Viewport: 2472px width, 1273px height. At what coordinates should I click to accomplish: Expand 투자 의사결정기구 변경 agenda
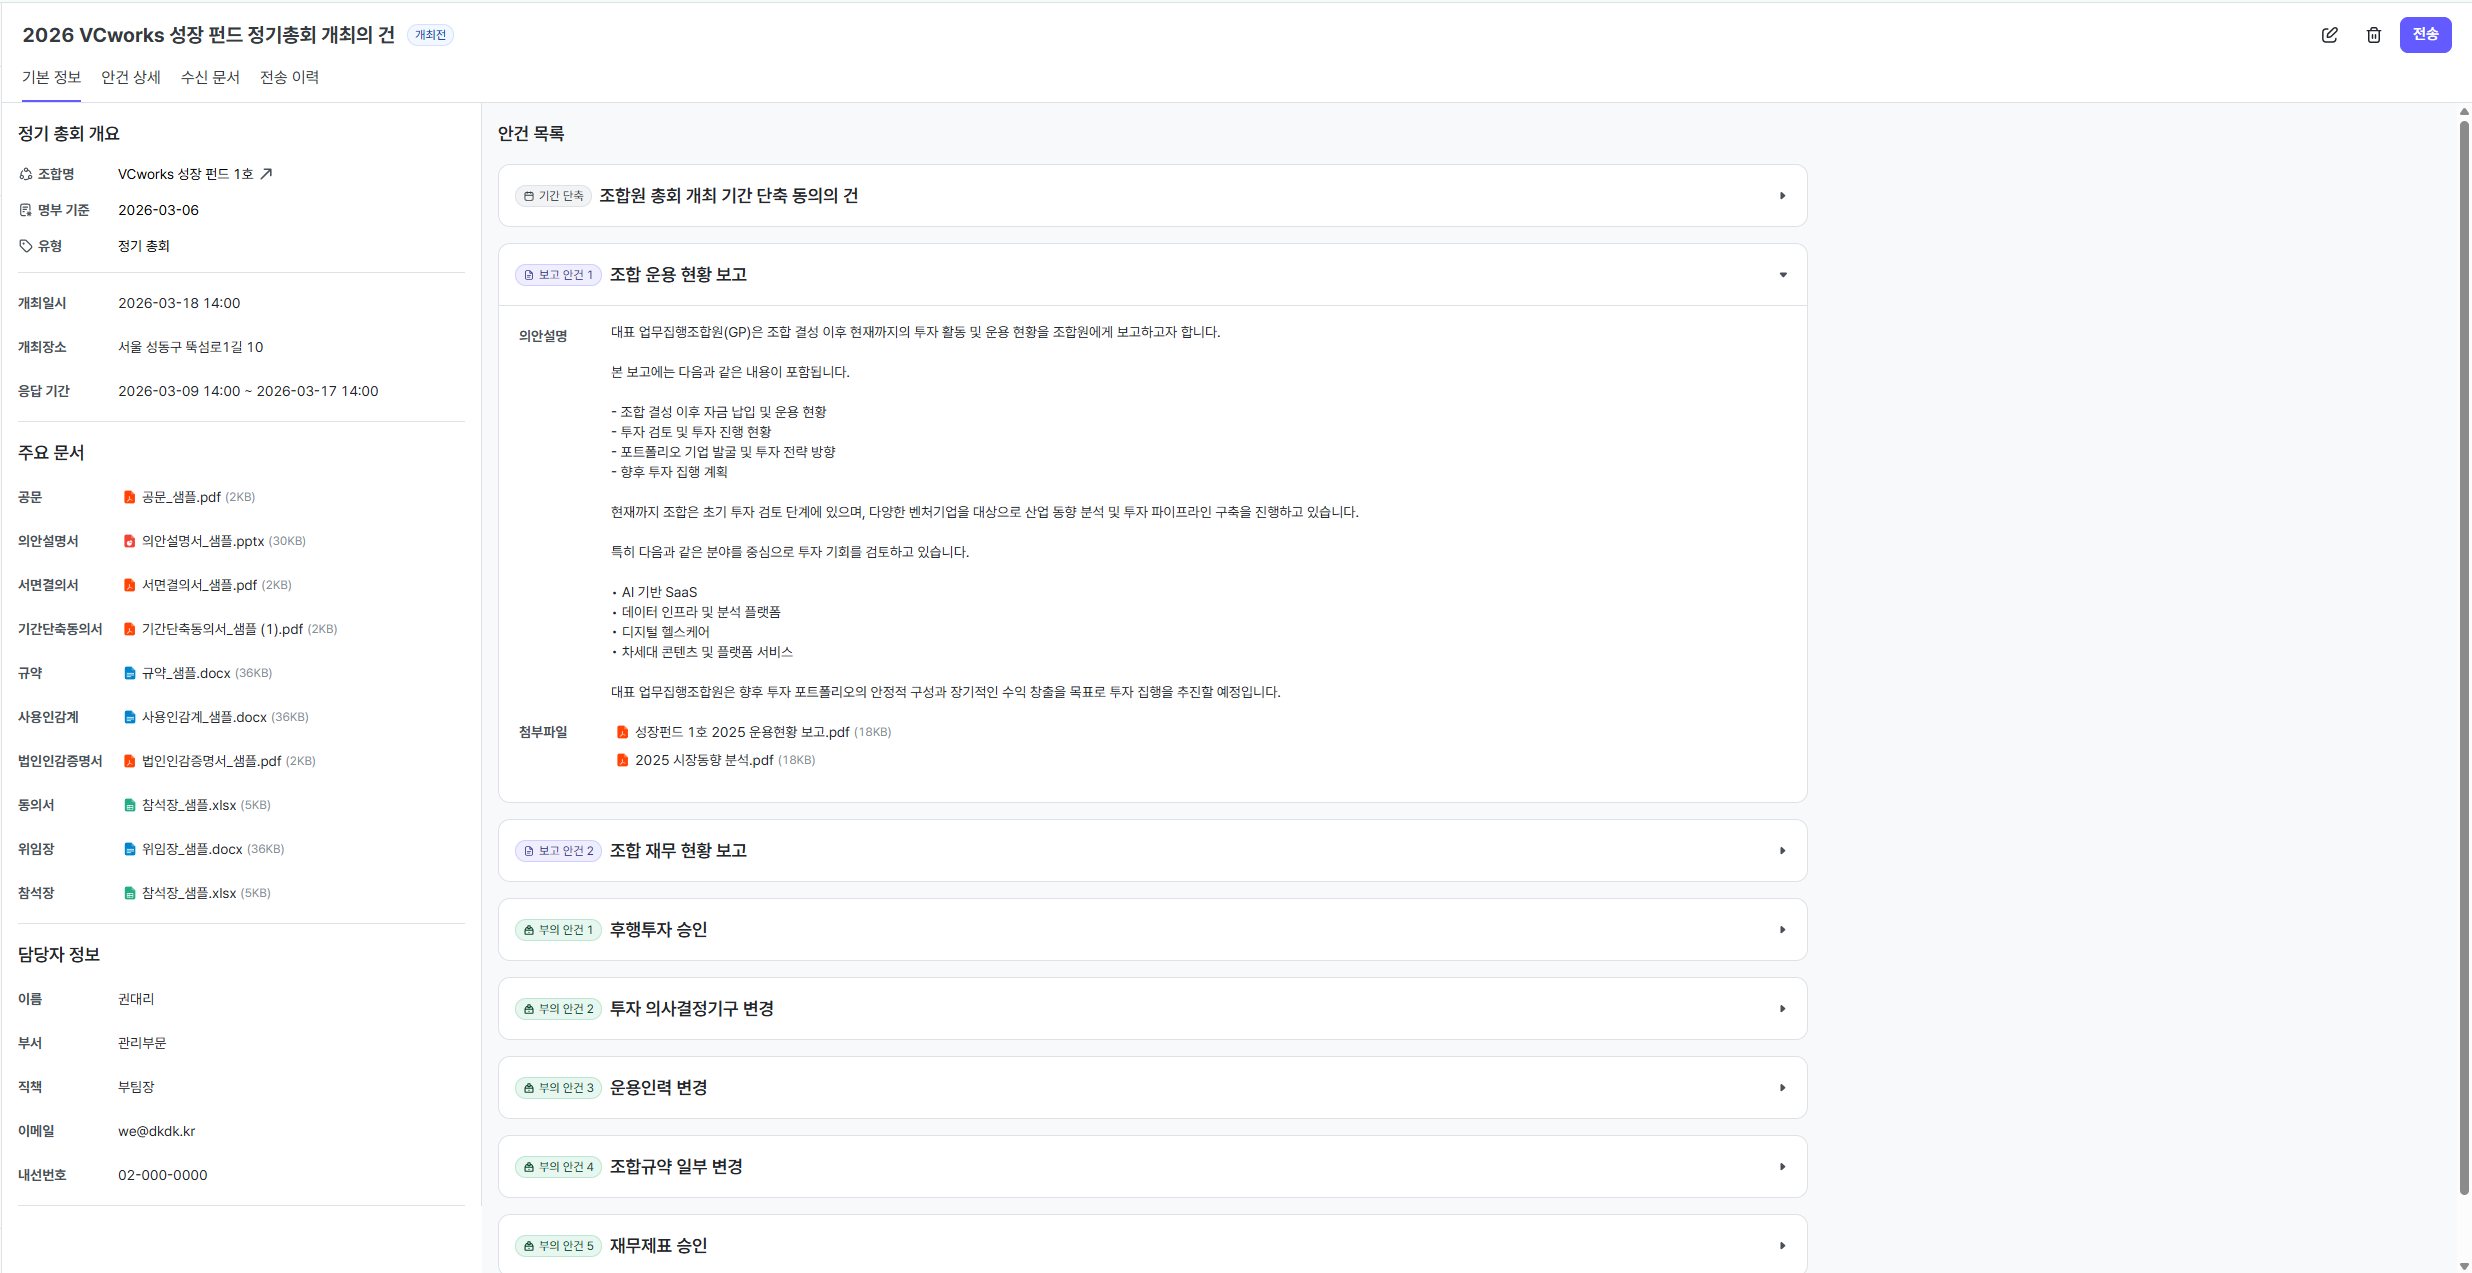[1782, 1009]
